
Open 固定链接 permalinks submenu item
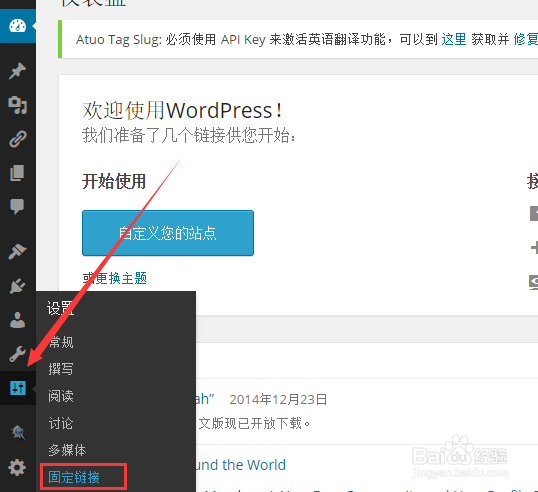pyautogui.click(x=74, y=477)
